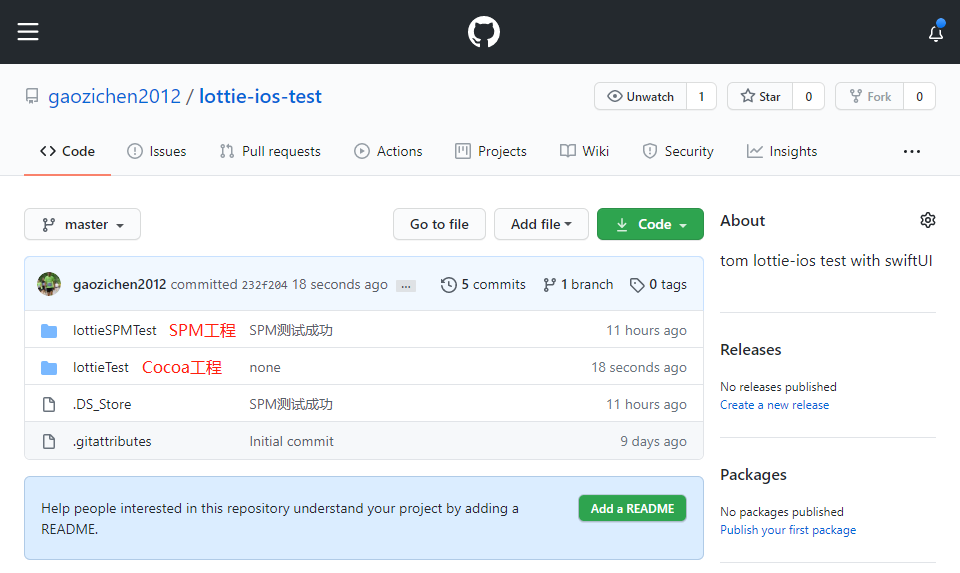Click Add a README button
The width and height of the screenshot is (960, 573).
coord(632,509)
